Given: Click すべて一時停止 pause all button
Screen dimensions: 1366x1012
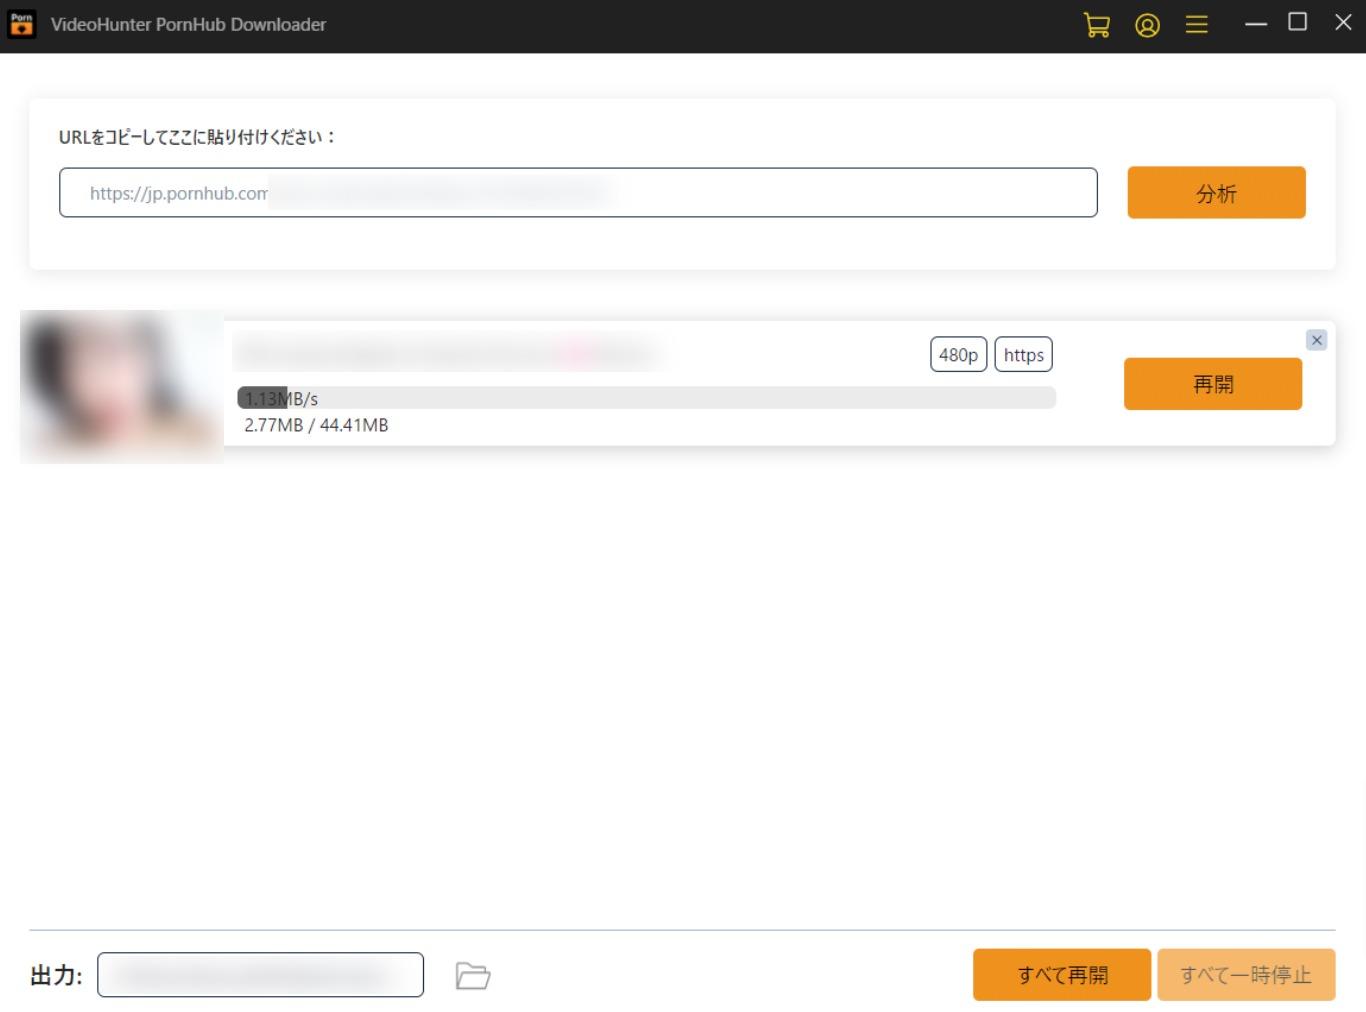Looking at the screenshot, I should click(1246, 975).
